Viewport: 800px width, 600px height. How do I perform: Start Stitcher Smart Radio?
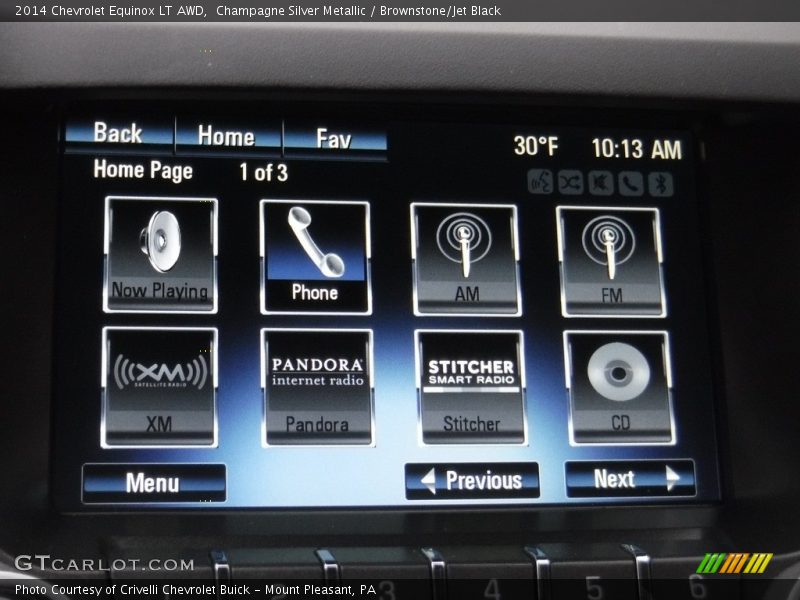pyautogui.click(x=470, y=387)
